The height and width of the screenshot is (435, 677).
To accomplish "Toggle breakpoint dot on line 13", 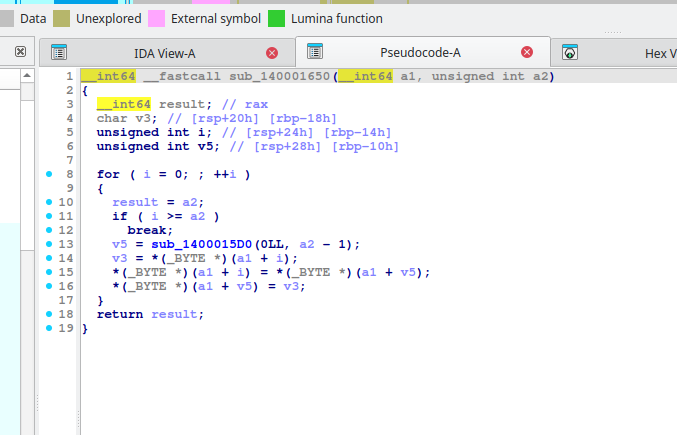I will pyautogui.click(x=49, y=244).
